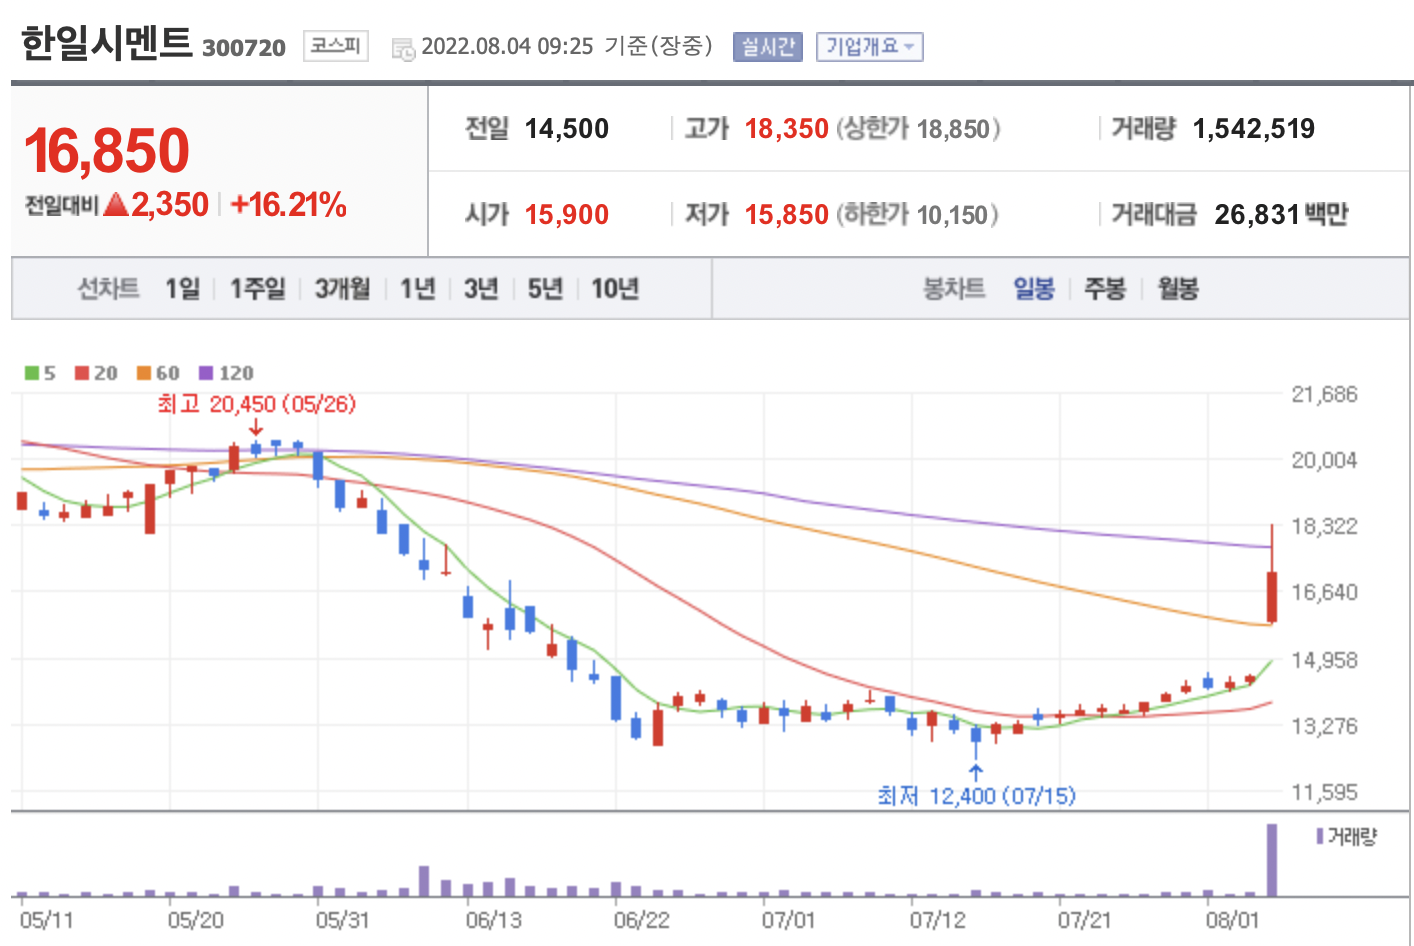1414x946 pixels.
Task: Select the 3년 line chart tab
Action: [x=481, y=289]
